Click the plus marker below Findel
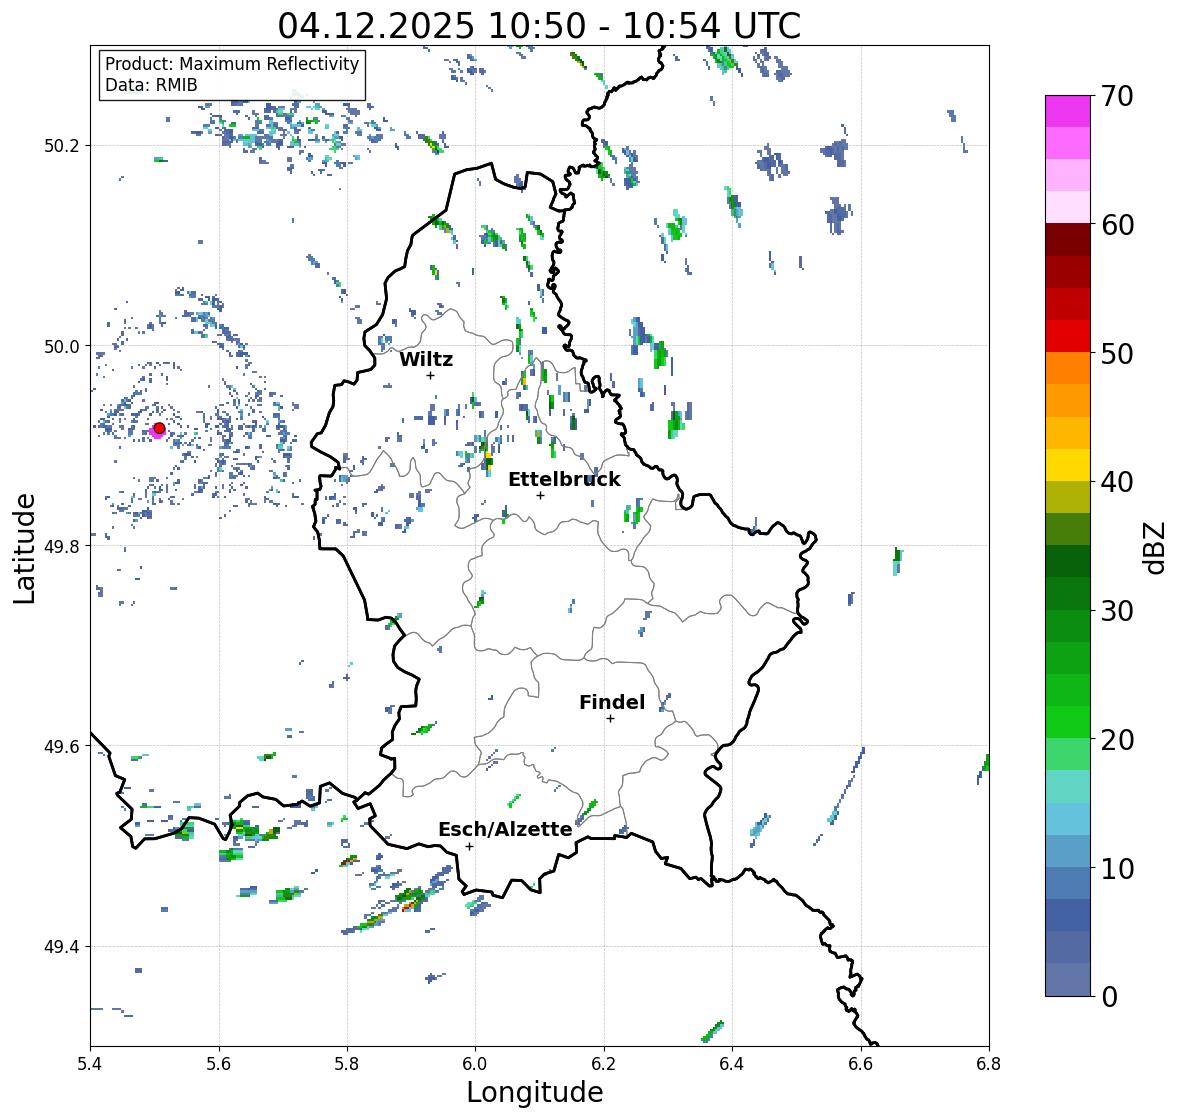Screen dimensions: 1179x1117 611,719
